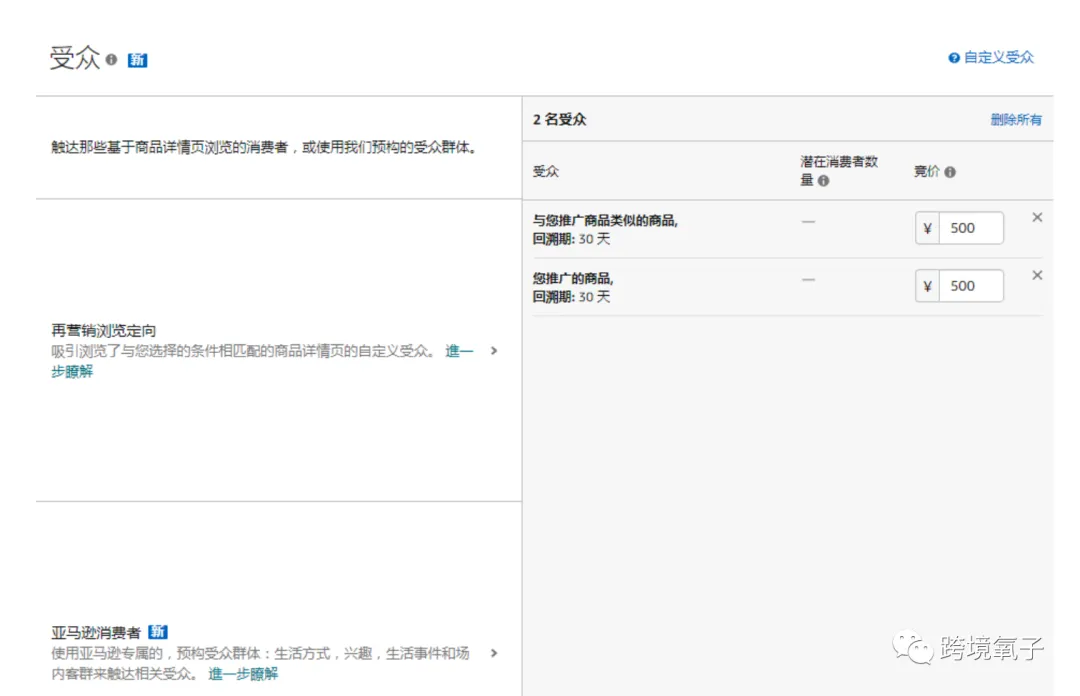Click the 2 名受众 count label
This screenshot has height=696, width=1080.
click(559, 120)
